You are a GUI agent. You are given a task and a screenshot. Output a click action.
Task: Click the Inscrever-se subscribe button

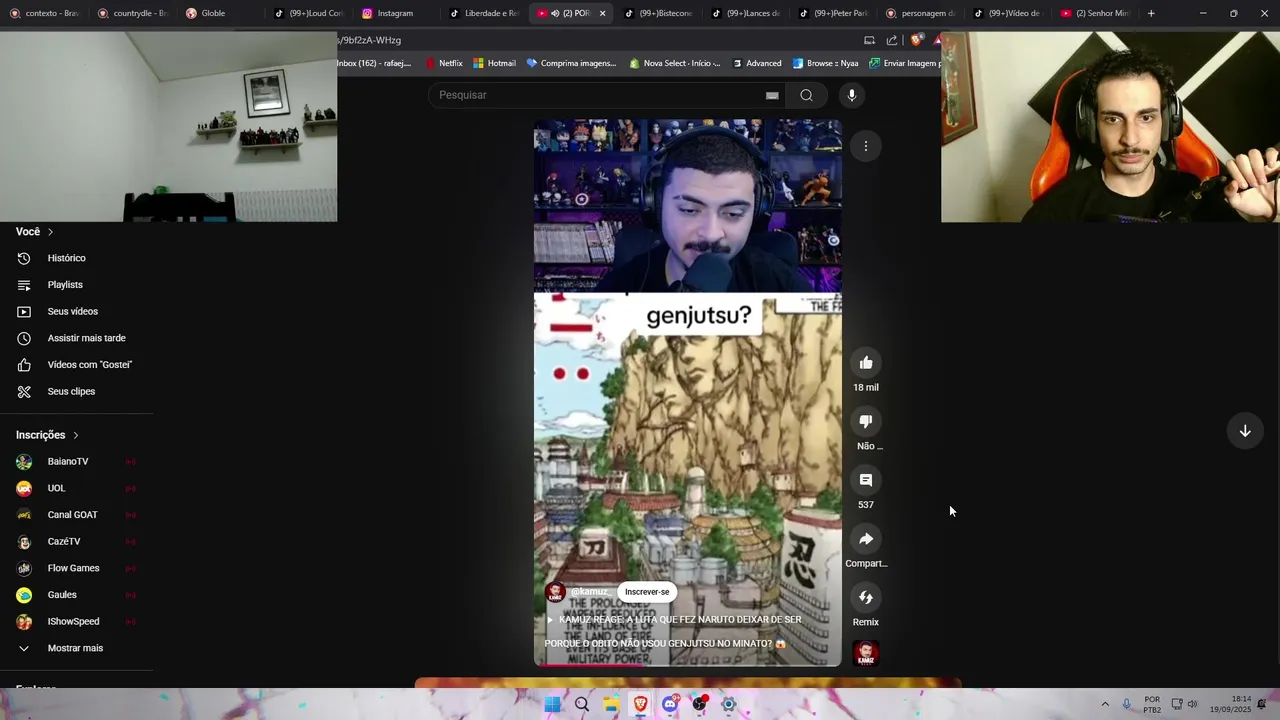pos(647,592)
